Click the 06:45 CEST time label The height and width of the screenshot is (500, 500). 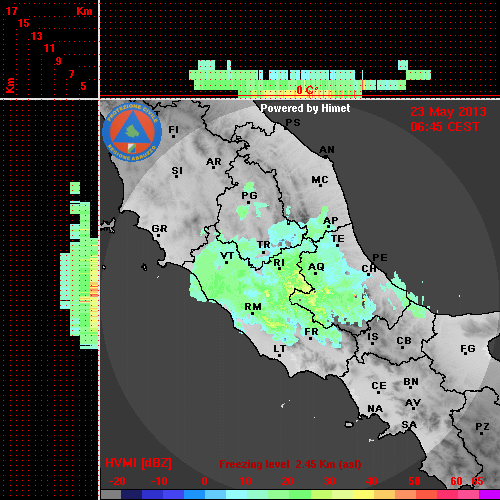(x=445, y=127)
